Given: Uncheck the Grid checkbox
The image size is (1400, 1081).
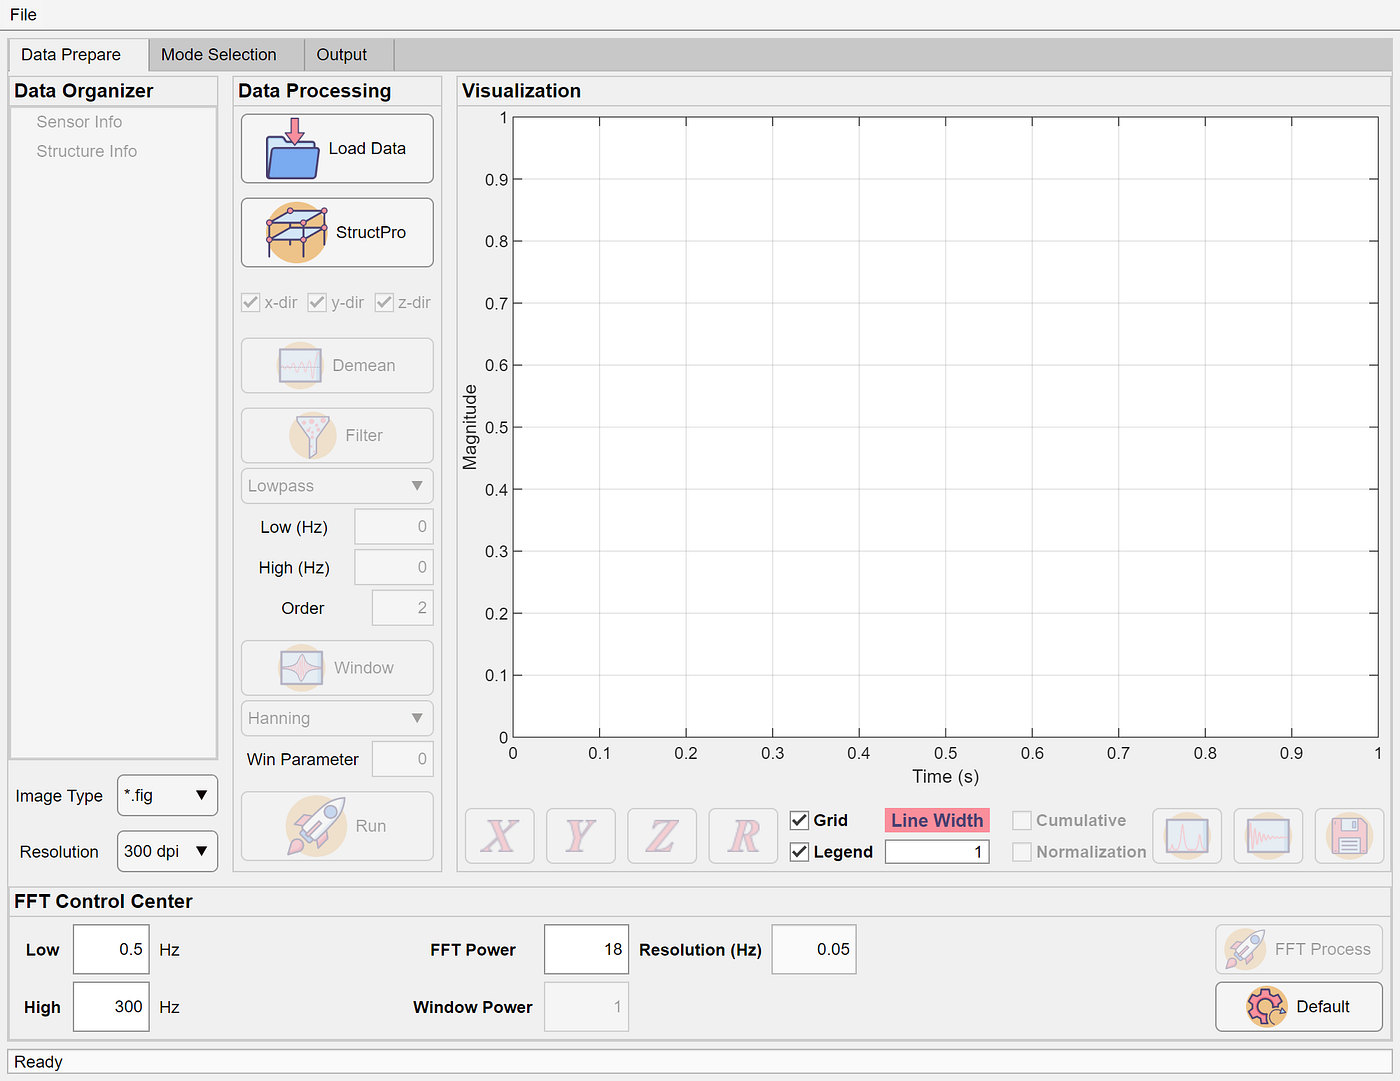Looking at the screenshot, I should [799, 820].
